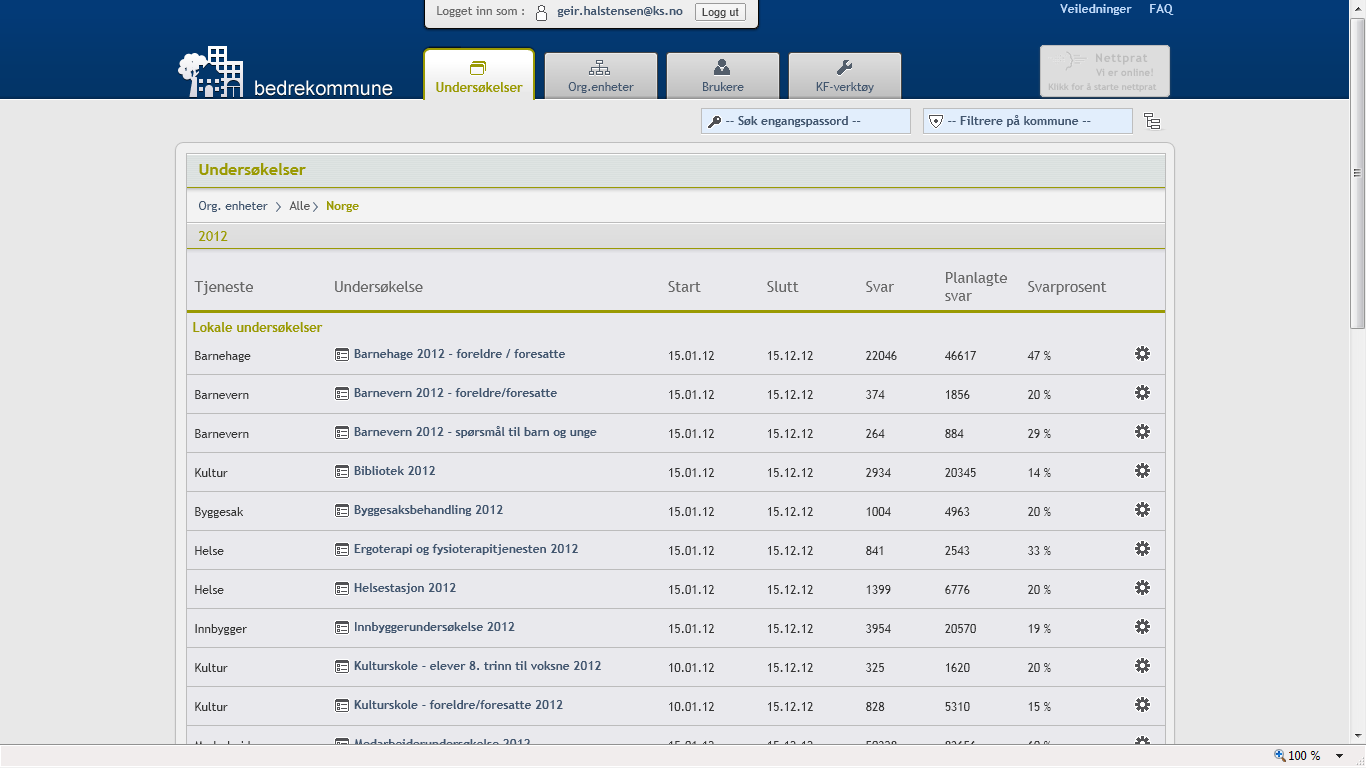Switch to Undersøkelser tab

click(479, 75)
